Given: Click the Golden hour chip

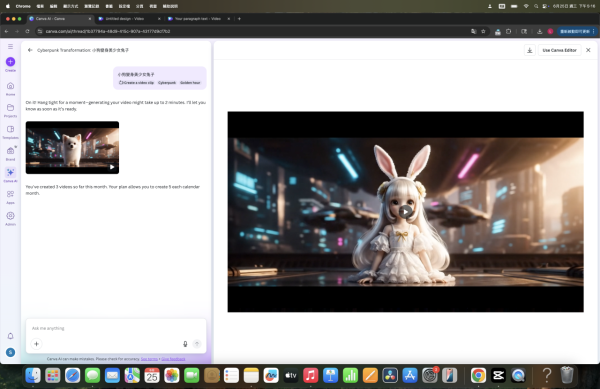Looking at the screenshot, I should [190, 83].
